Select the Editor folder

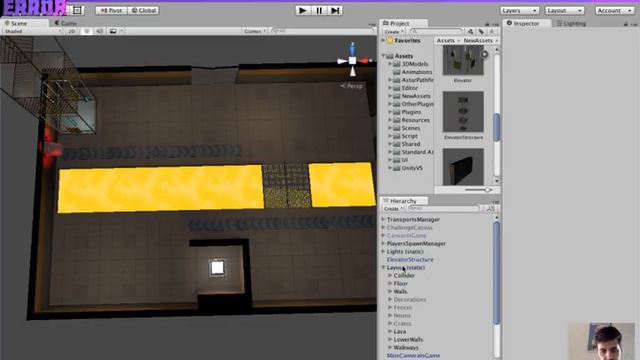click(409, 88)
